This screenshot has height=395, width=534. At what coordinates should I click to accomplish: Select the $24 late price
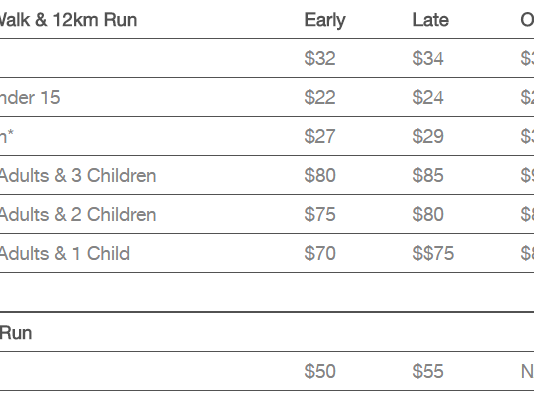click(x=428, y=97)
